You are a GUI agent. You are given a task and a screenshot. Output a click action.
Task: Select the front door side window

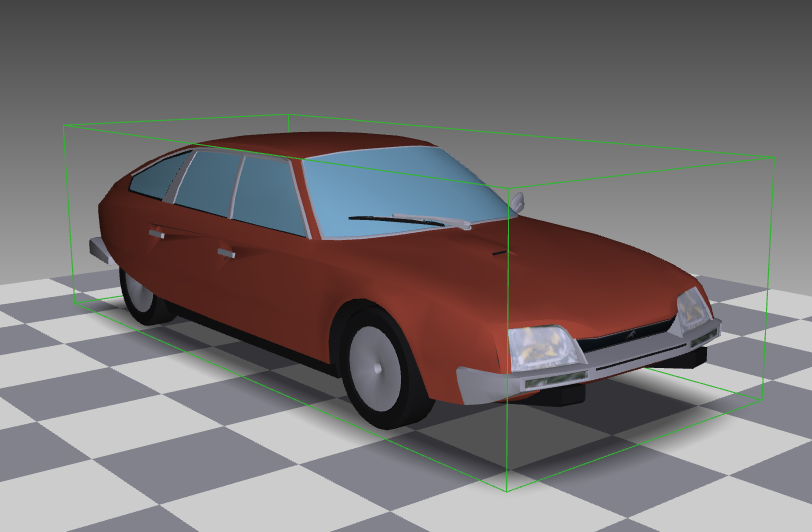(269, 196)
